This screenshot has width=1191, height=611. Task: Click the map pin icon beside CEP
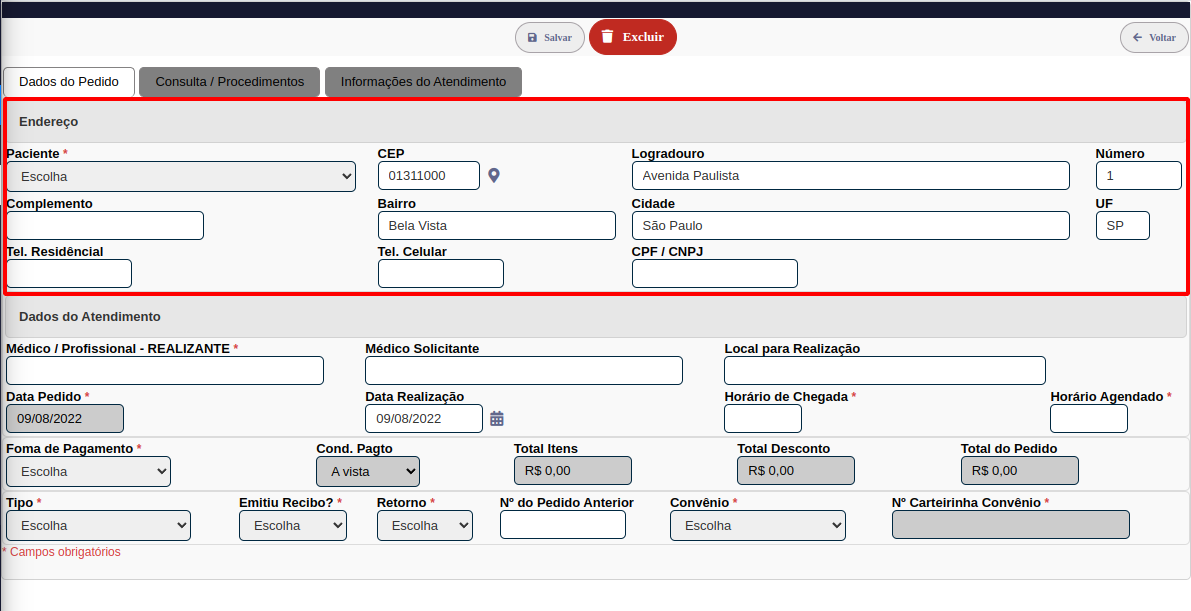point(493,176)
